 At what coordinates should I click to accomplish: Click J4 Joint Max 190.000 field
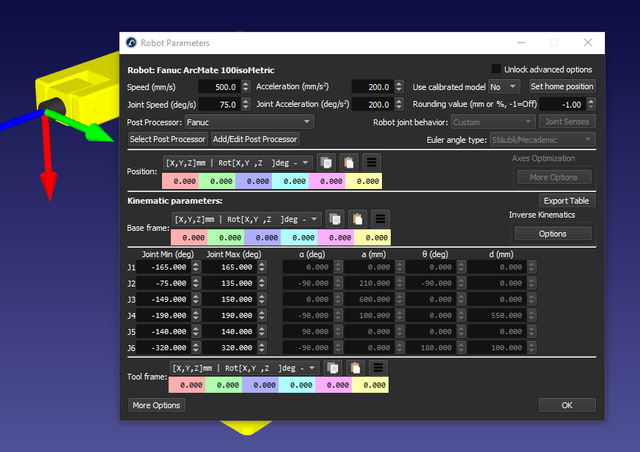(x=230, y=315)
